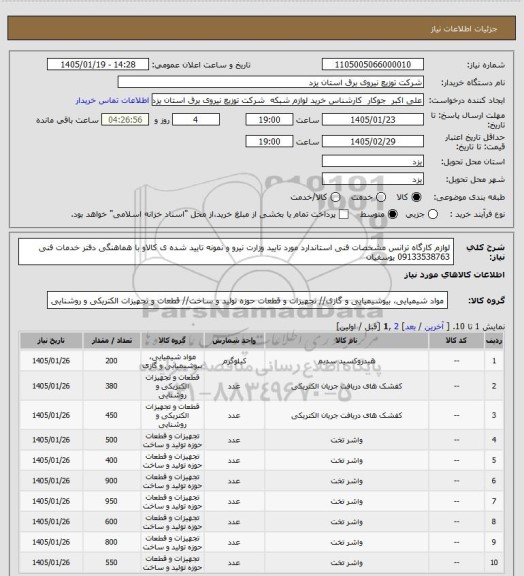Click the گروه کالا text box

tap(247, 300)
